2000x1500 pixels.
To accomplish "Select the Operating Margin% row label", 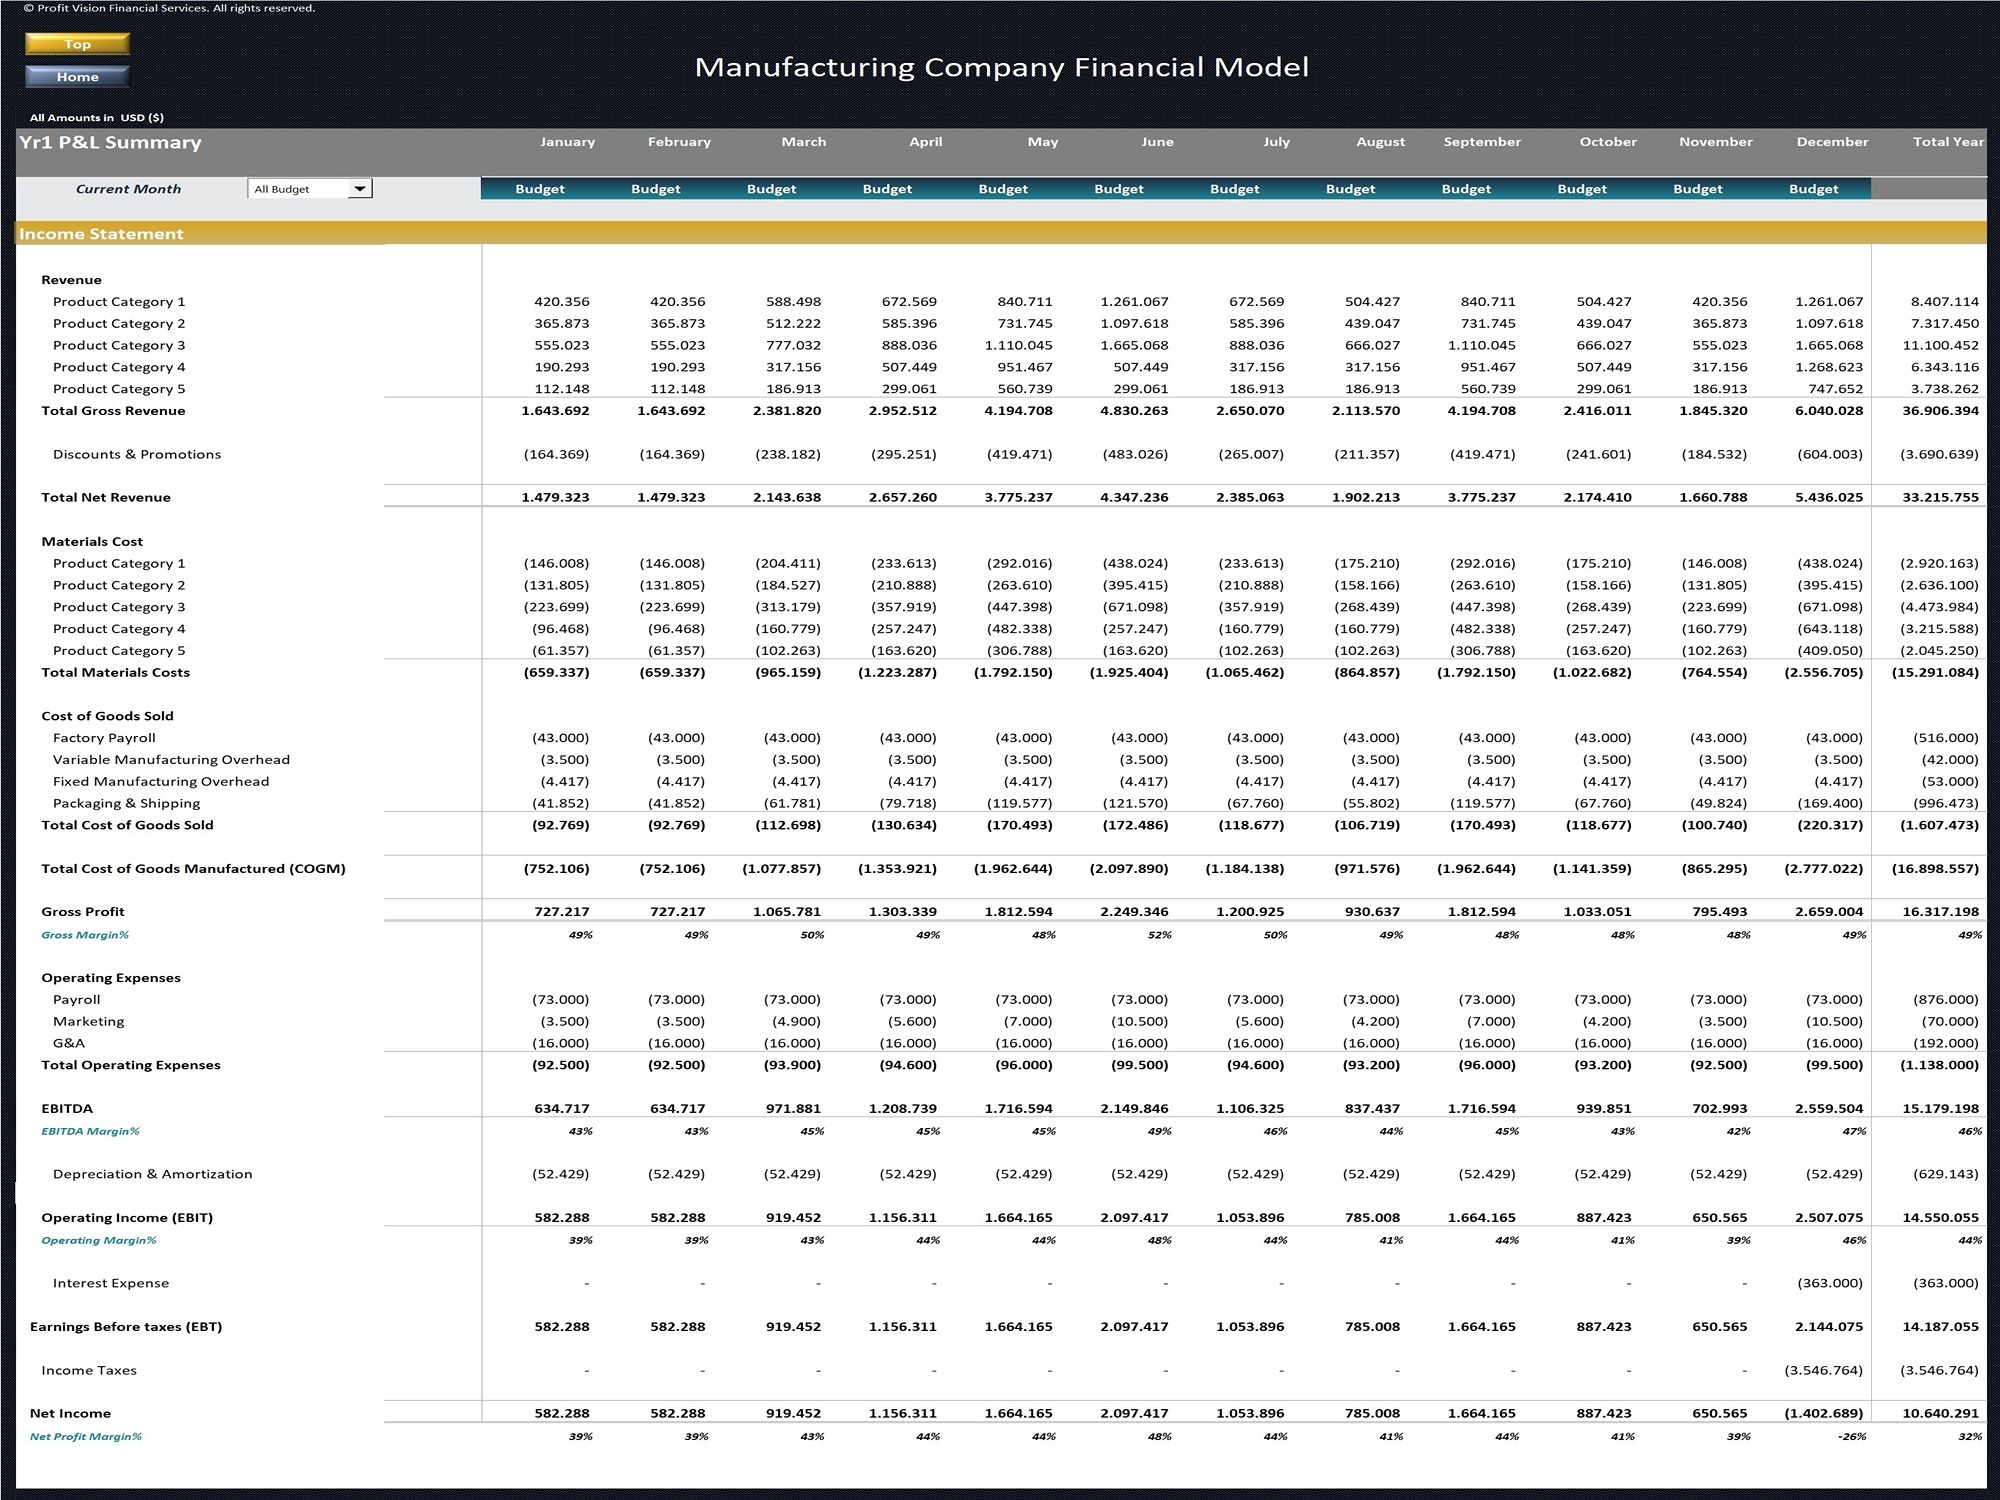I will click(99, 1240).
